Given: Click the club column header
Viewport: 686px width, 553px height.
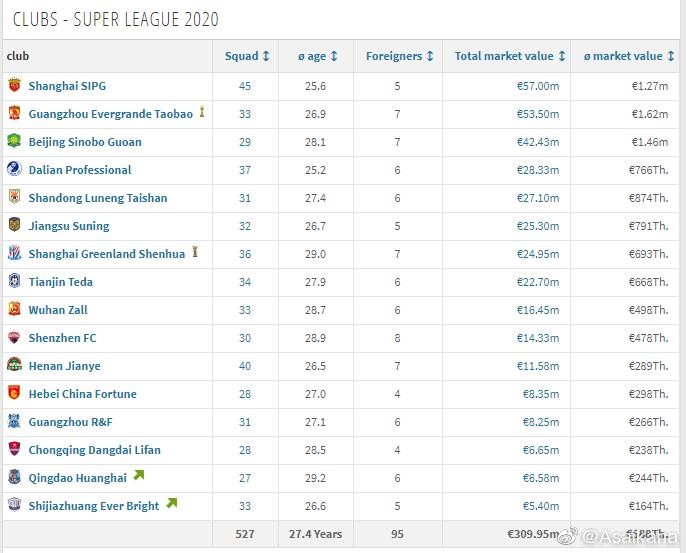Looking at the screenshot, I should pyautogui.click(x=18, y=57).
